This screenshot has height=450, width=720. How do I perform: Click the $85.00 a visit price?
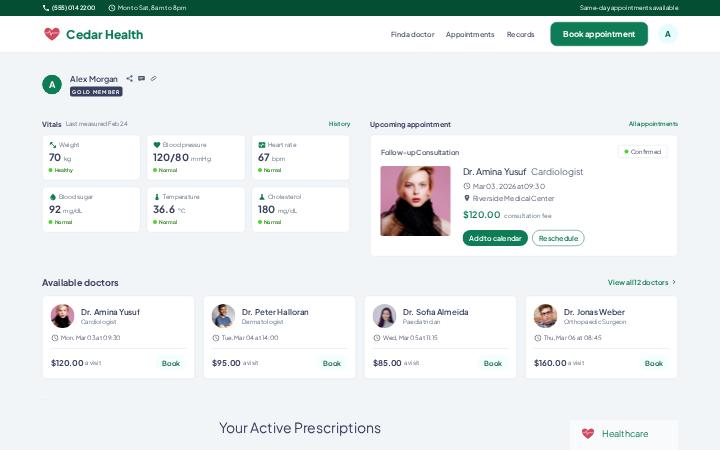pyautogui.click(x=396, y=363)
